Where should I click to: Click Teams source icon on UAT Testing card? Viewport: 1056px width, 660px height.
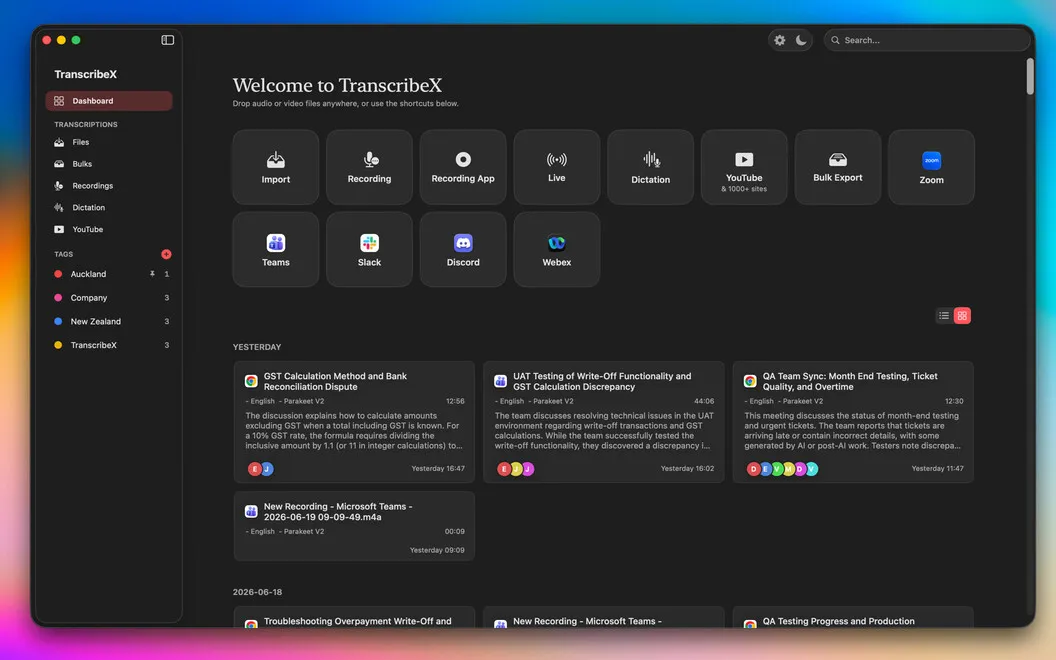click(x=500, y=381)
